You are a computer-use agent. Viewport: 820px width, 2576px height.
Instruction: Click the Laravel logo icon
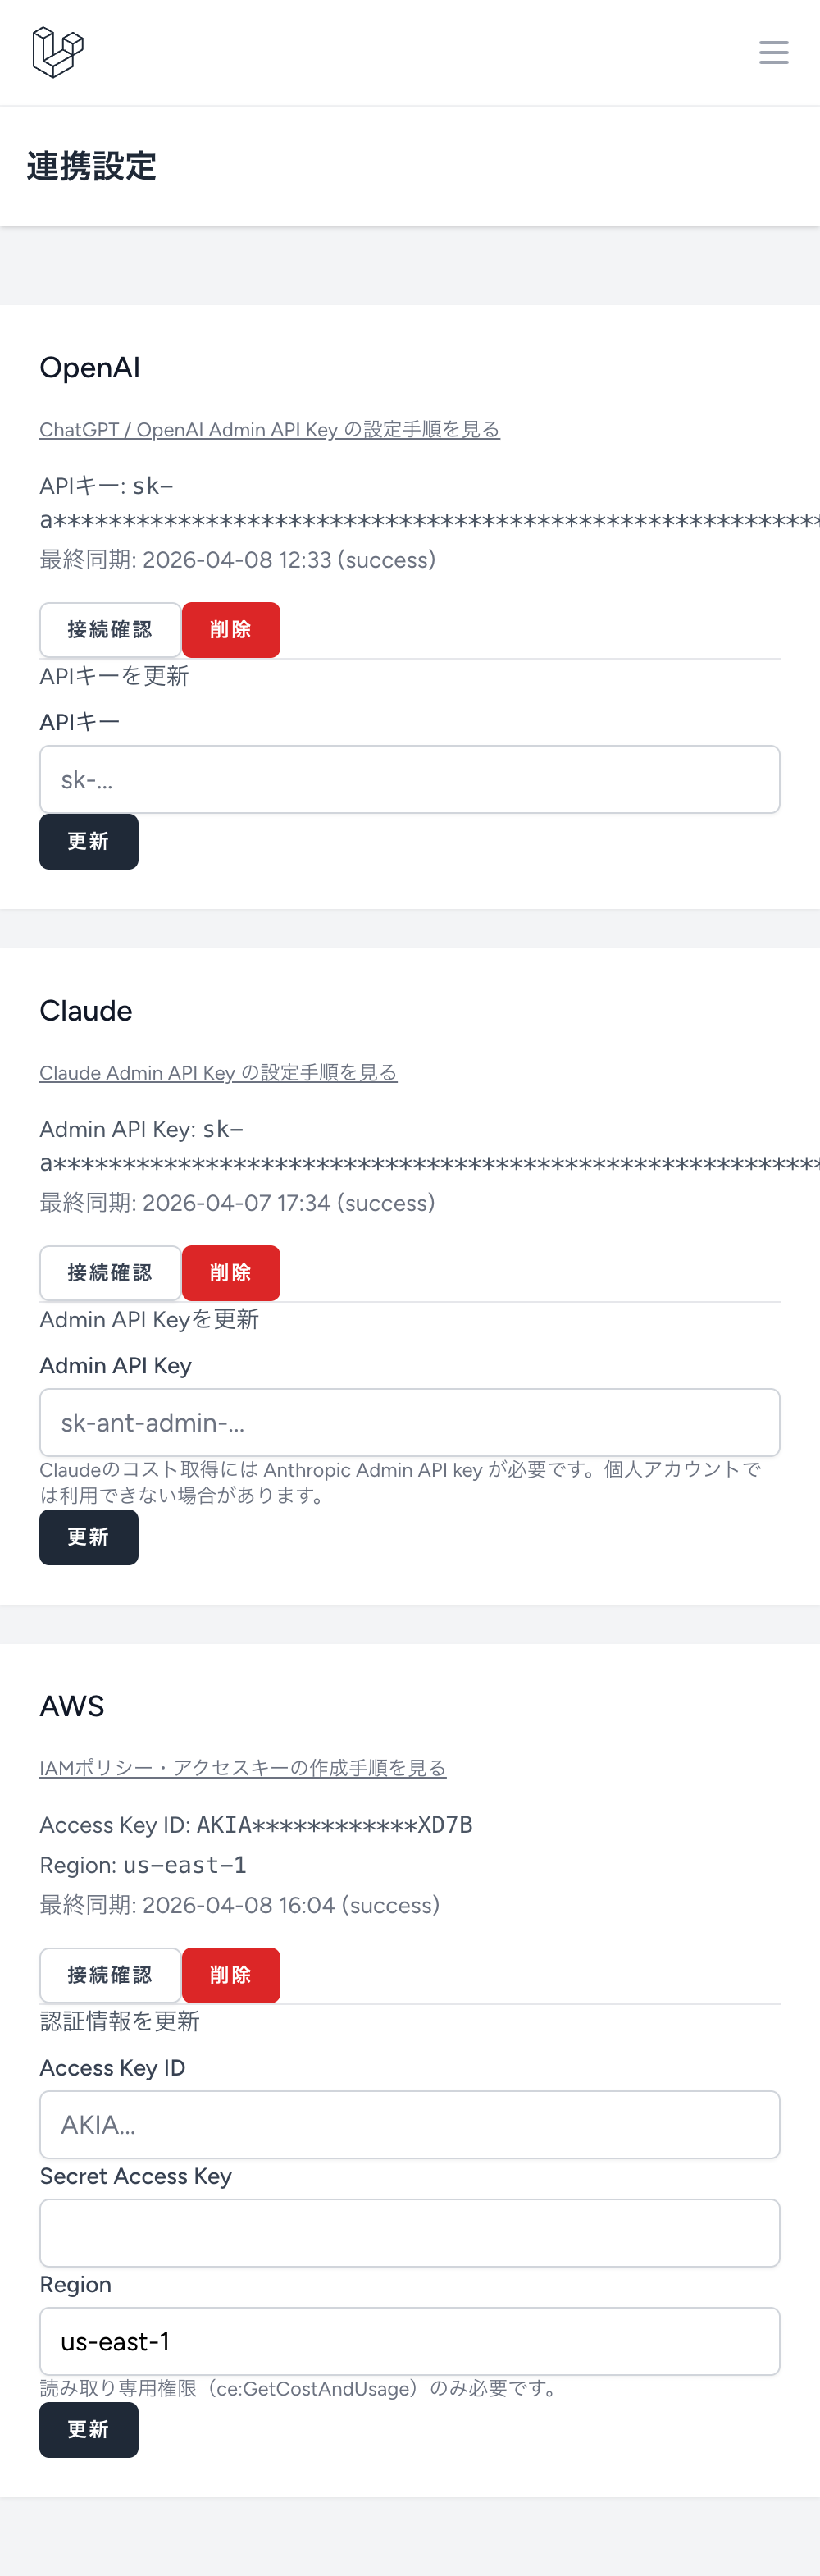[57, 52]
